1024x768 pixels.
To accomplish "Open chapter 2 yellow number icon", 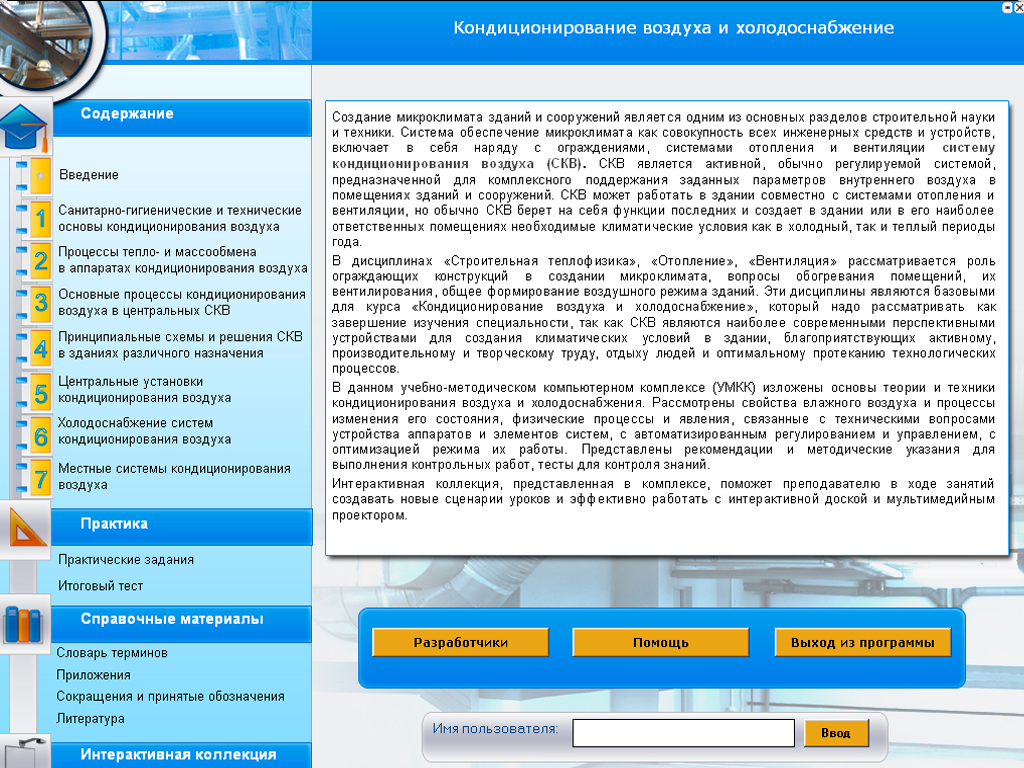I will [x=40, y=261].
